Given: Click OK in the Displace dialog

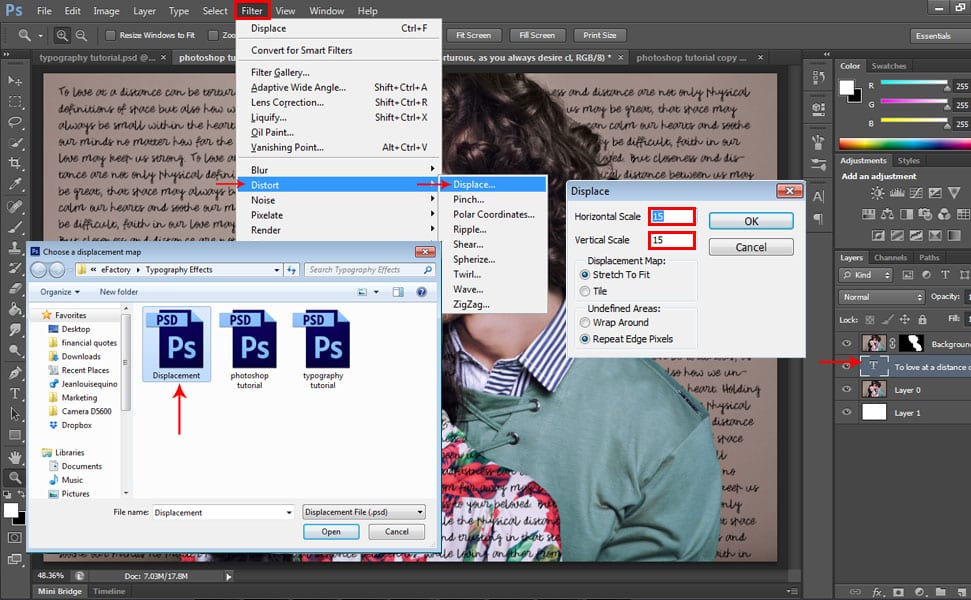Looking at the screenshot, I should 751,221.
